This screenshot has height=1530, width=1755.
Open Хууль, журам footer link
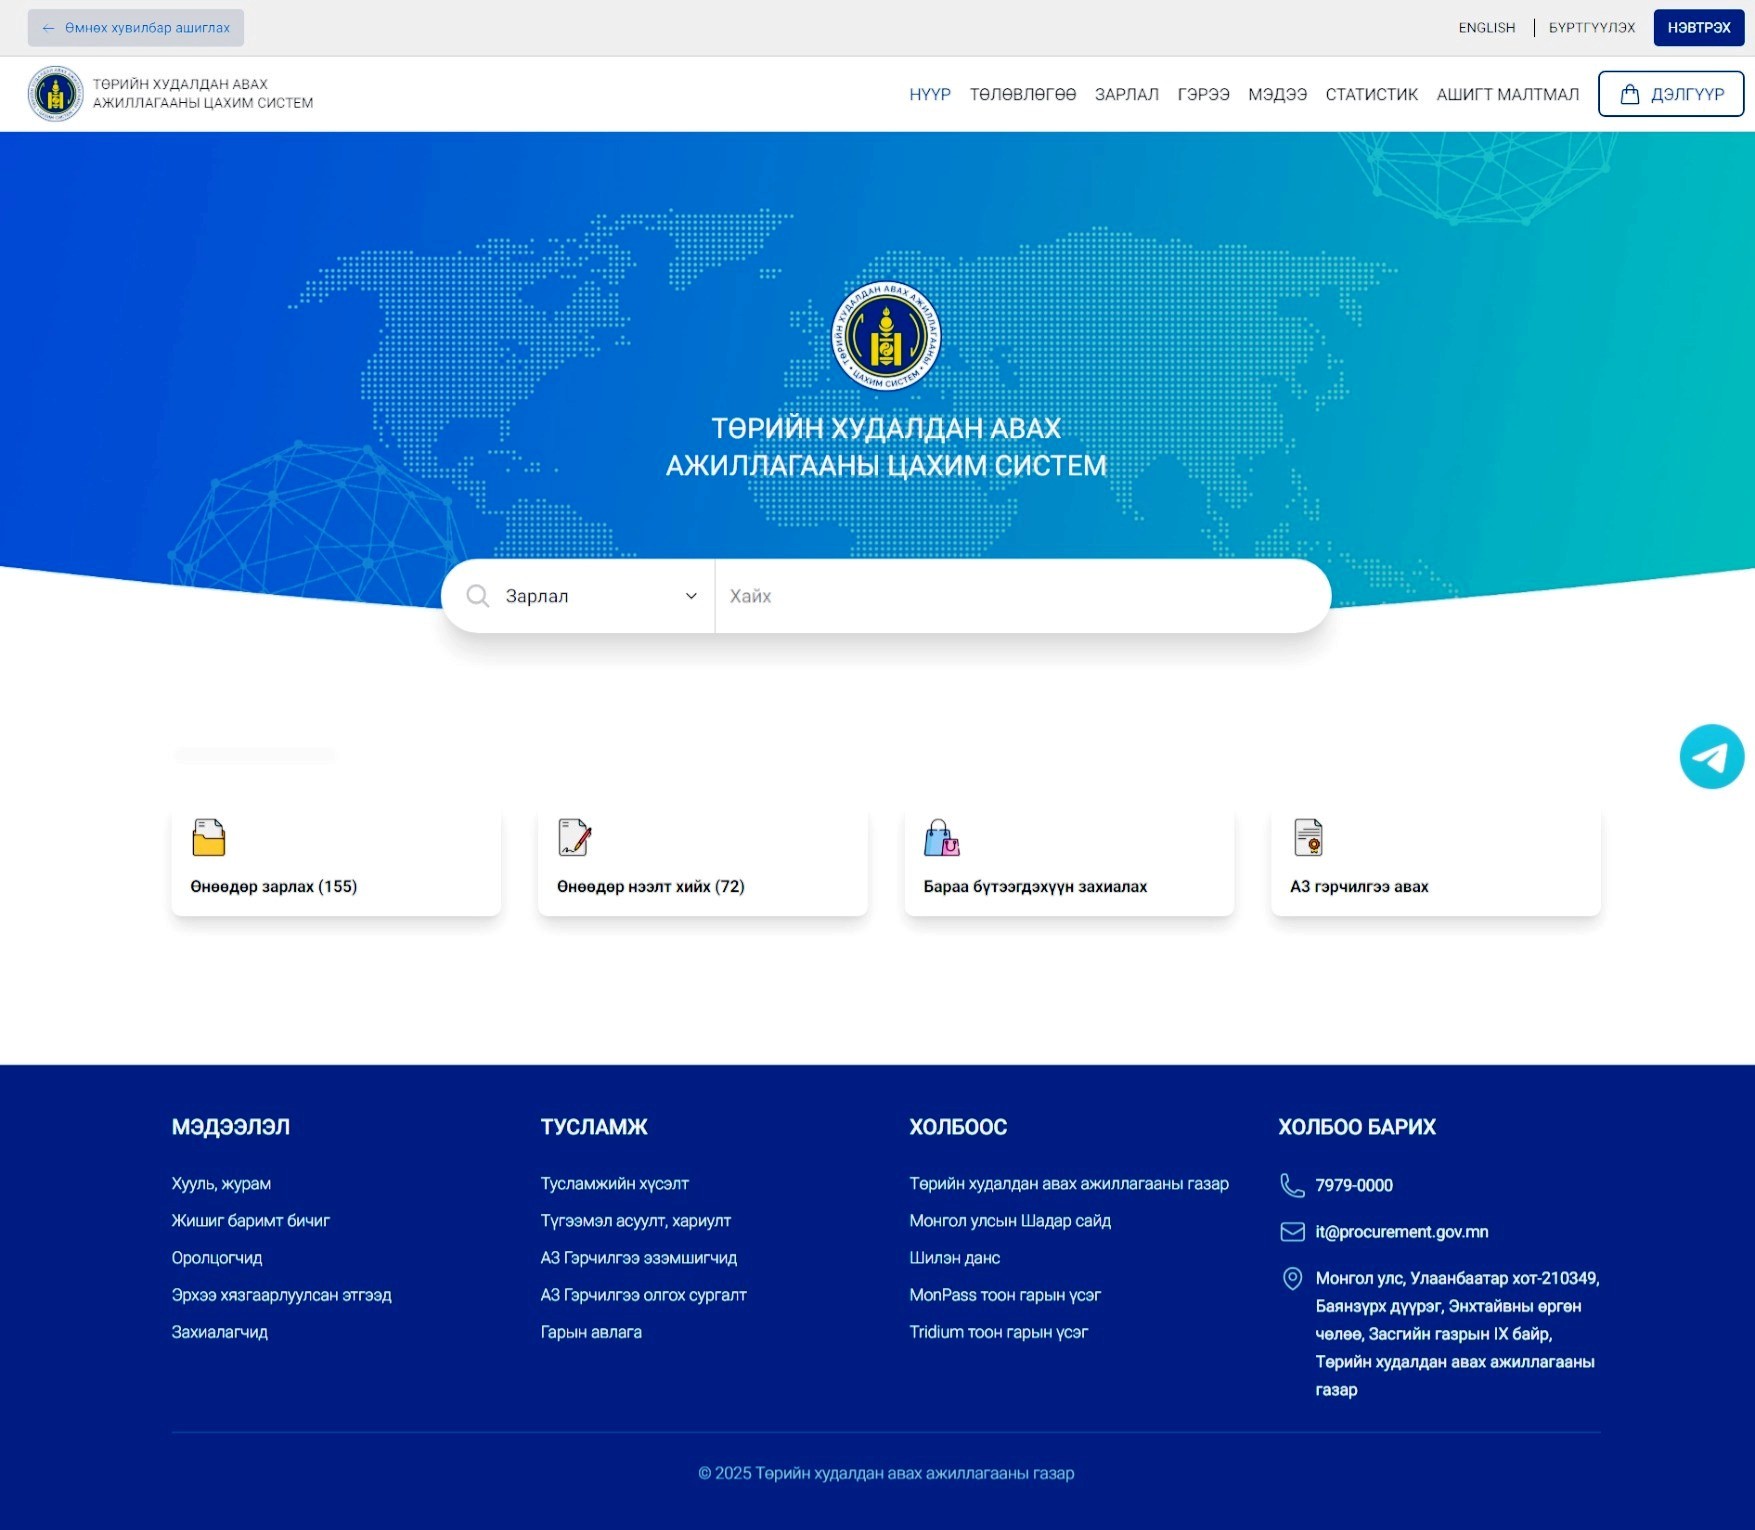(221, 1184)
